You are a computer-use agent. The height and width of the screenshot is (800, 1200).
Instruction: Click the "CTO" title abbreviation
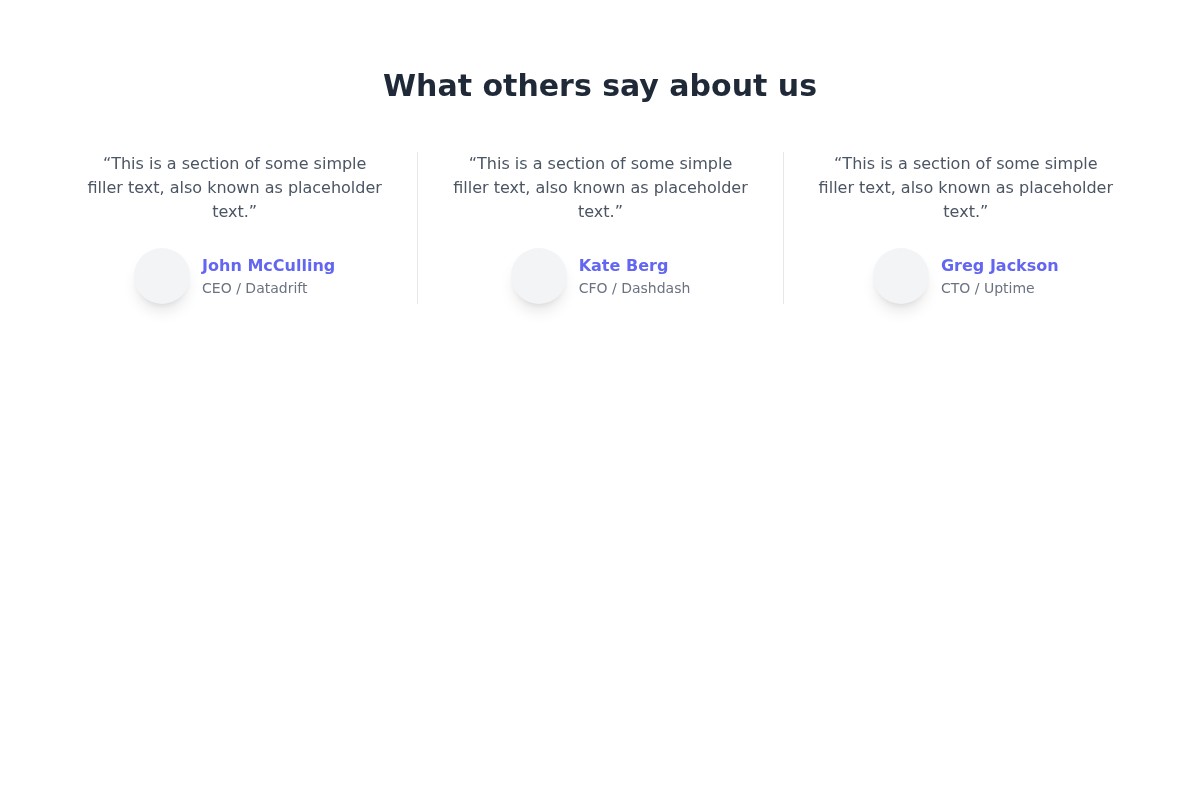(955, 289)
